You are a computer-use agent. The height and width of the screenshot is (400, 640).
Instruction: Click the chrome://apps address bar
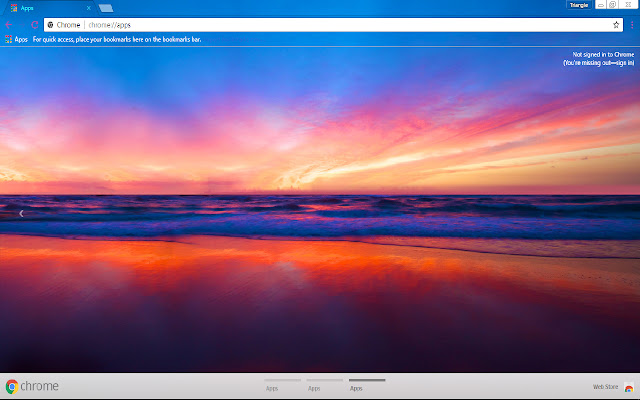(x=300, y=24)
